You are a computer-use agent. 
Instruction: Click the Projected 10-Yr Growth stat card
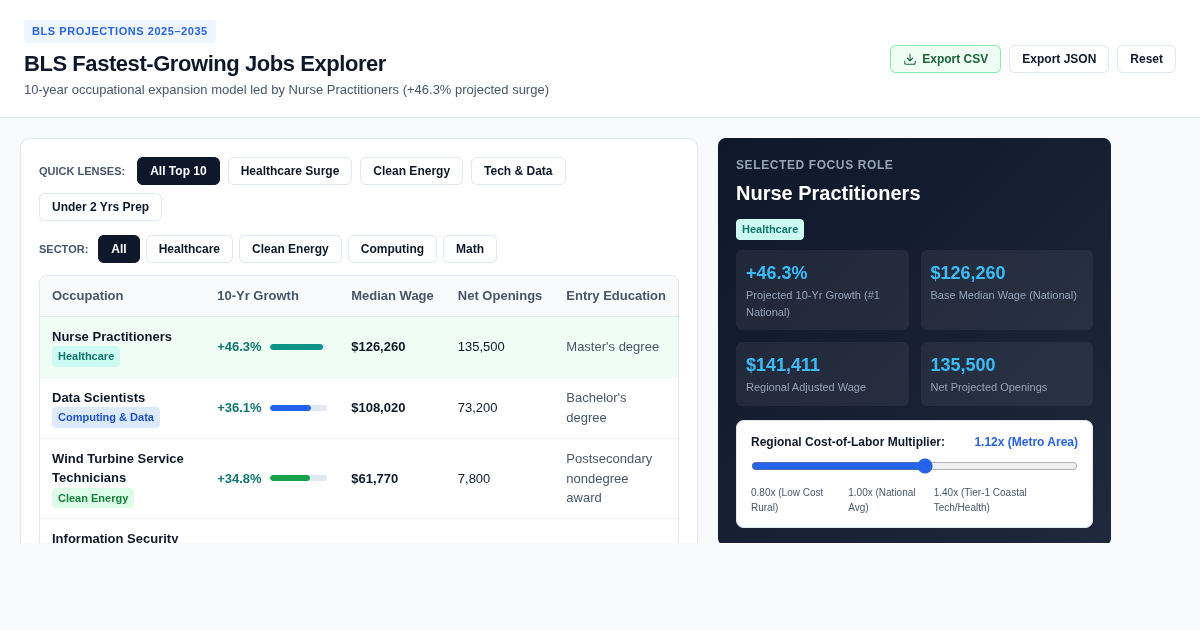tap(822, 290)
